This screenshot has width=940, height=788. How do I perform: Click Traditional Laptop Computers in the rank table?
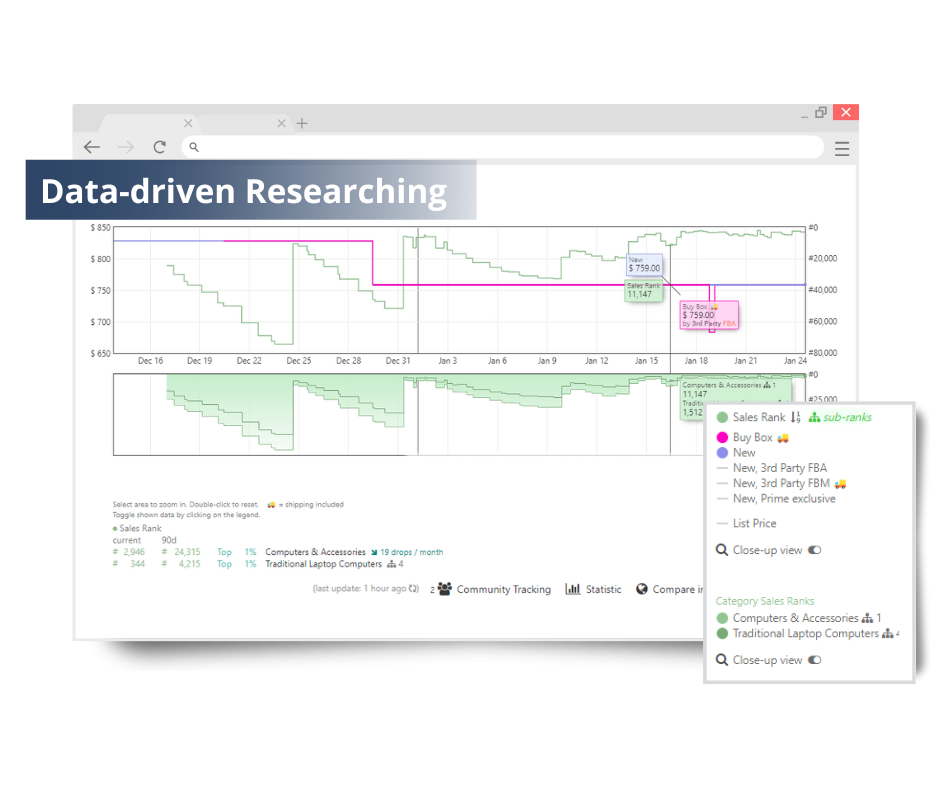tap(324, 564)
